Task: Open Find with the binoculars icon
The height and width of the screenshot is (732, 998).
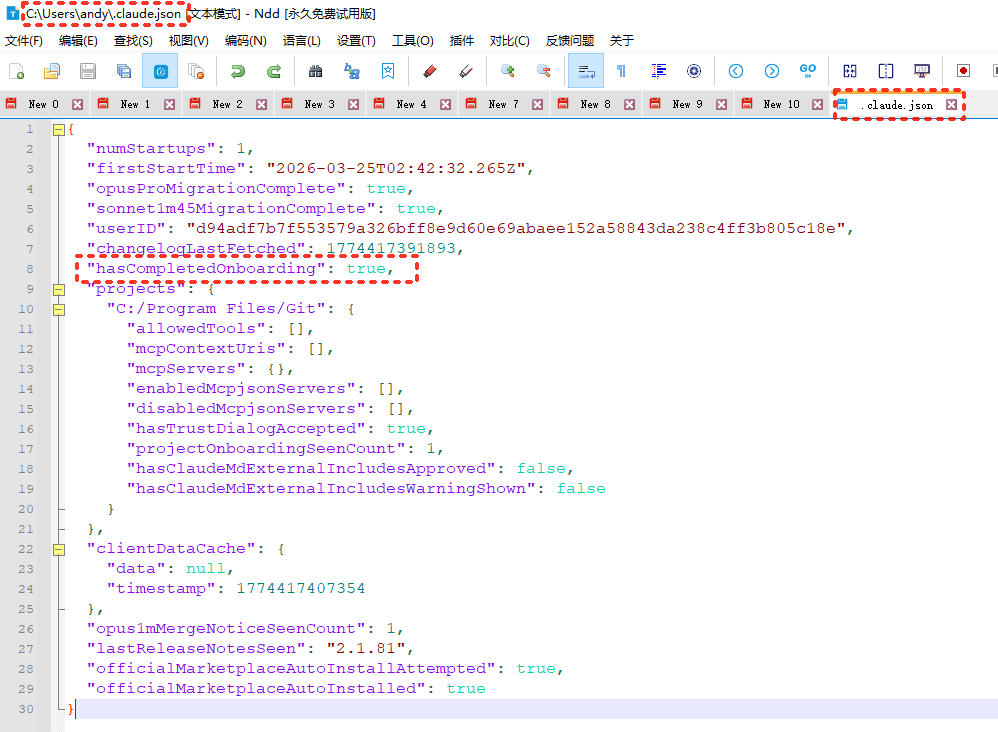Action: (315, 71)
